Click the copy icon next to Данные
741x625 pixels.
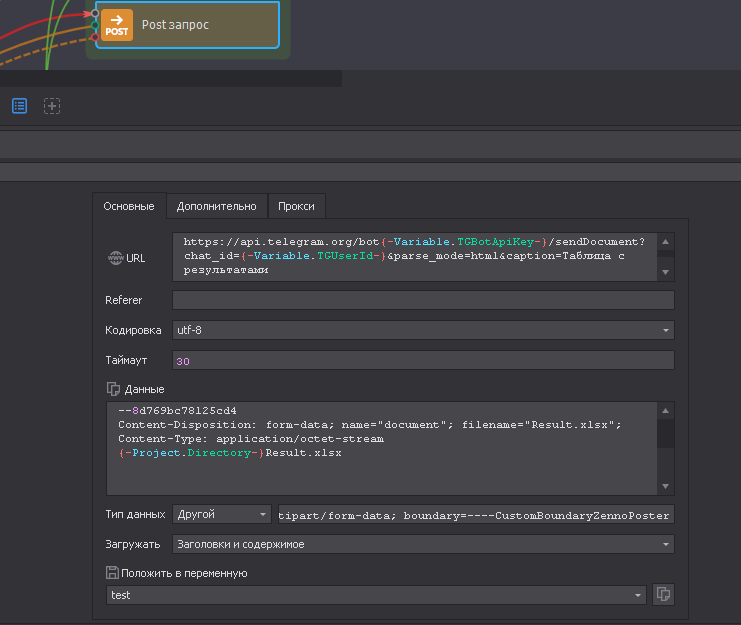pyautogui.click(x=113, y=389)
